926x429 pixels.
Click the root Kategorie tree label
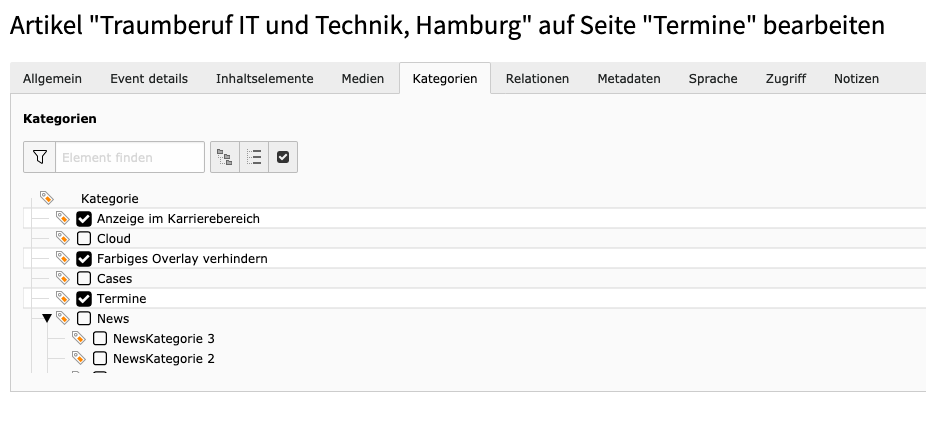click(109, 199)
